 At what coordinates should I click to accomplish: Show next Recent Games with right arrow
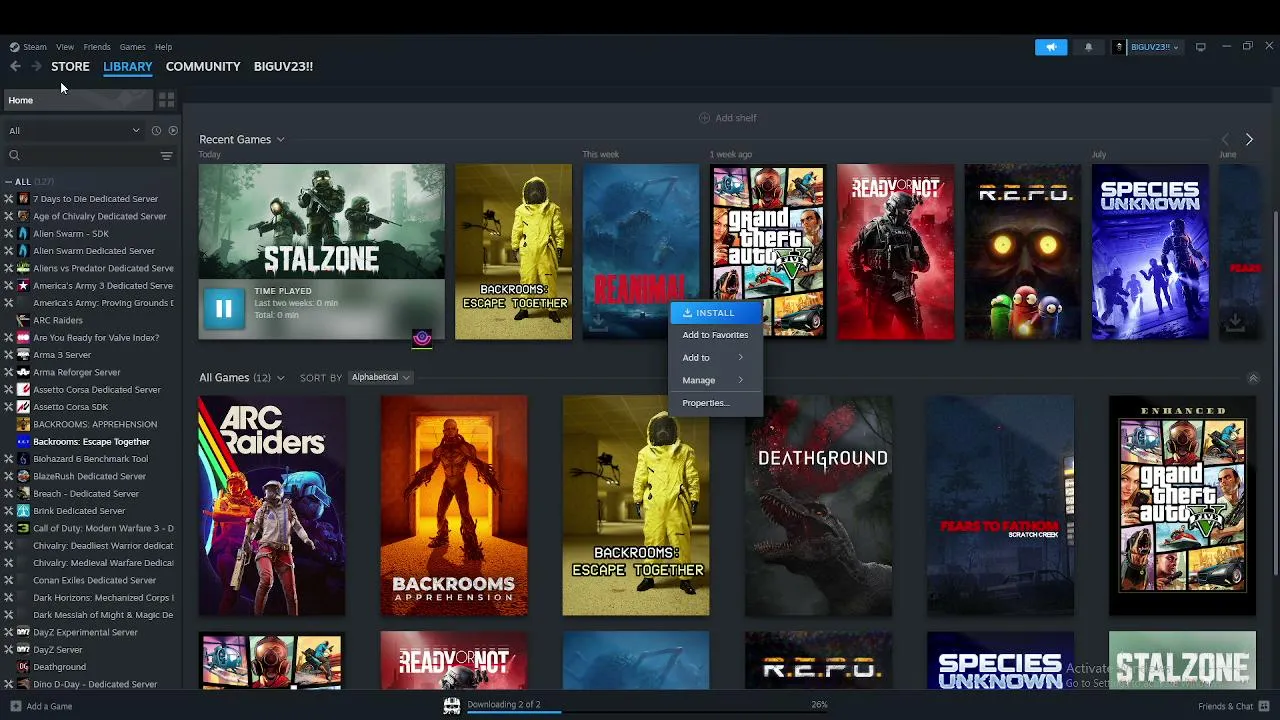1249,140
